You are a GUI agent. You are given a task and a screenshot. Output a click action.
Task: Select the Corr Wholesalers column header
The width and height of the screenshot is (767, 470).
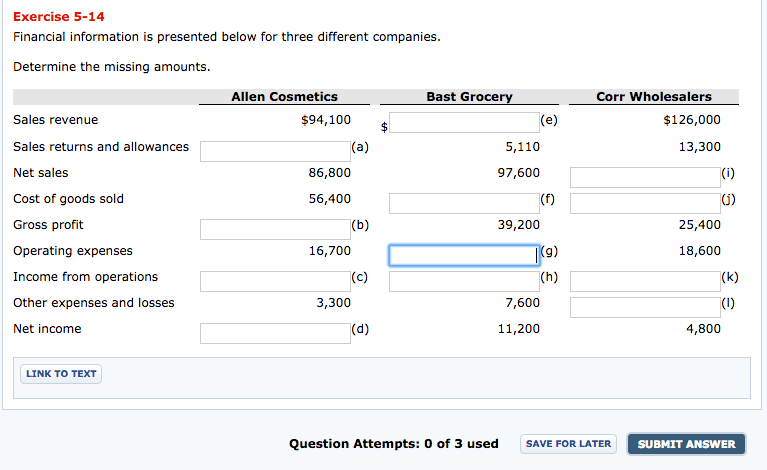tap(654, 96)
